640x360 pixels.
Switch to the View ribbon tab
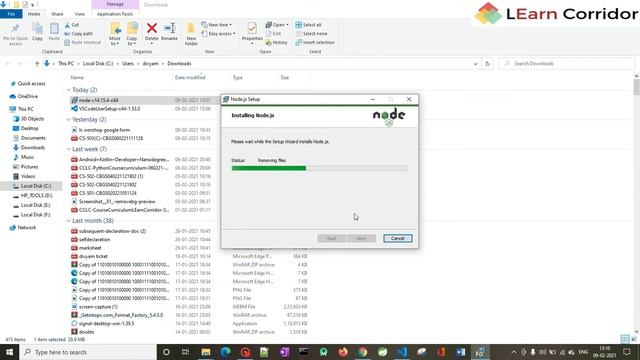point(80,14)
